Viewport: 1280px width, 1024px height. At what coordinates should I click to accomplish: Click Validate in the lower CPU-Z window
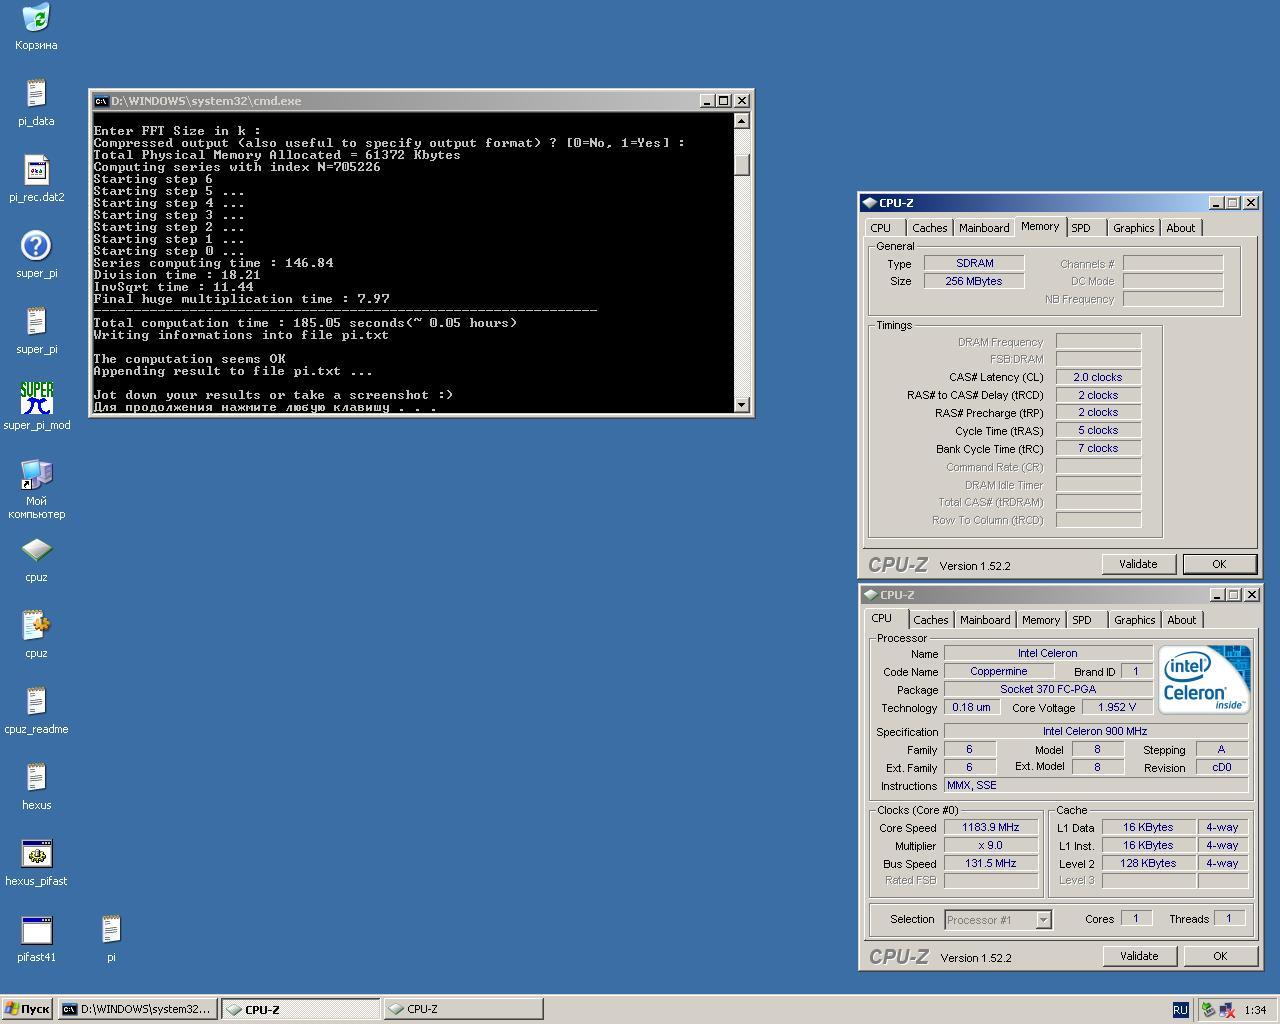1139,956
